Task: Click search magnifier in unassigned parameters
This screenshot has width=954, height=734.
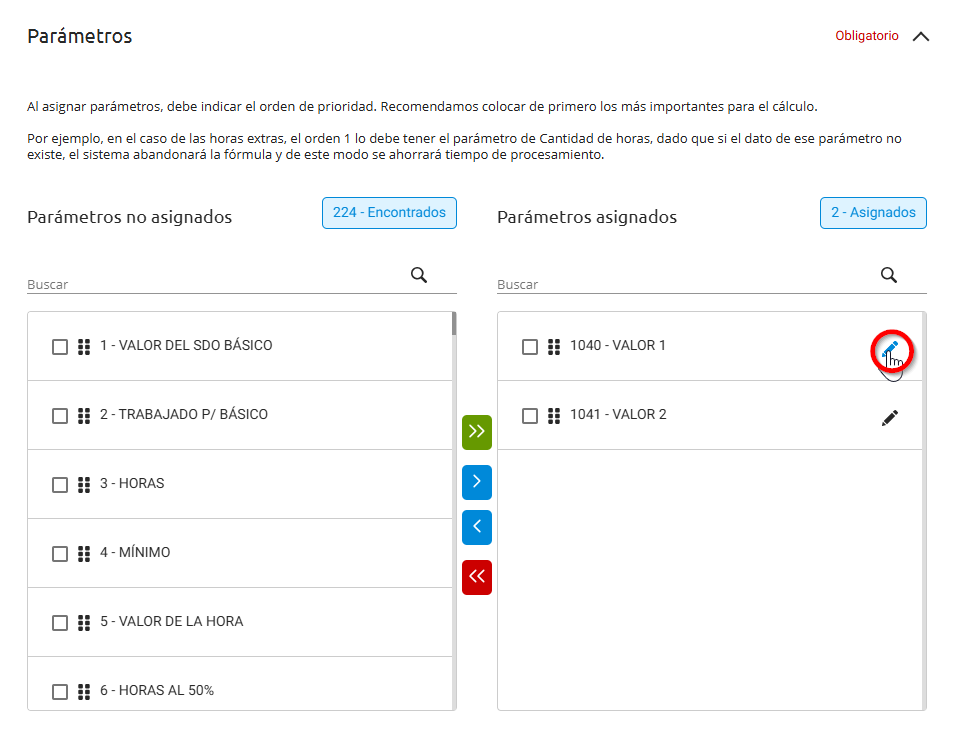Action: click(x=419, y=275)
